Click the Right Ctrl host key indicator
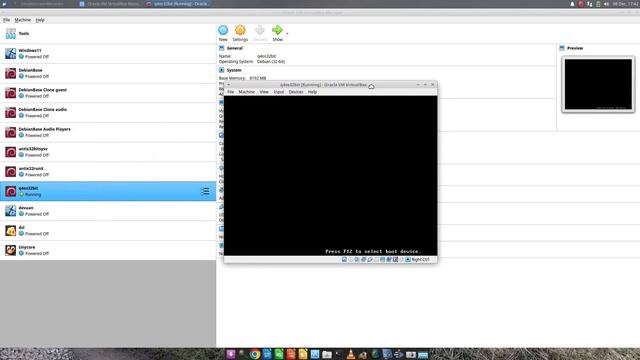This screenshot has height=360, width=640. click(420, 260)
